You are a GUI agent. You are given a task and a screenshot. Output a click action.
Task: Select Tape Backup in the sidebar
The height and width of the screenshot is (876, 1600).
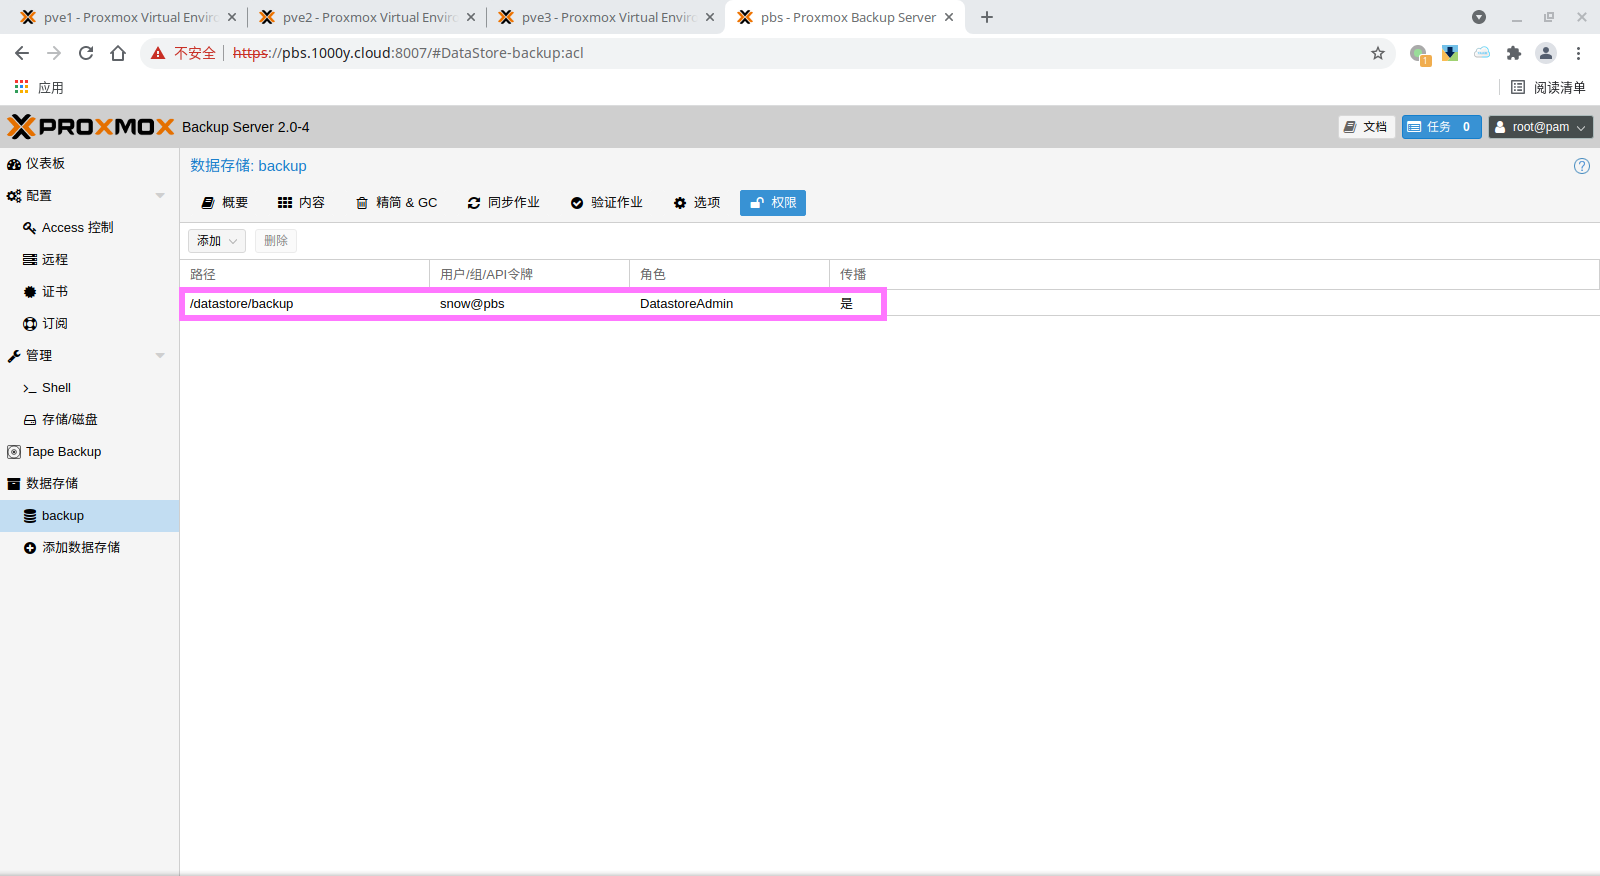[x=63, y=452]
